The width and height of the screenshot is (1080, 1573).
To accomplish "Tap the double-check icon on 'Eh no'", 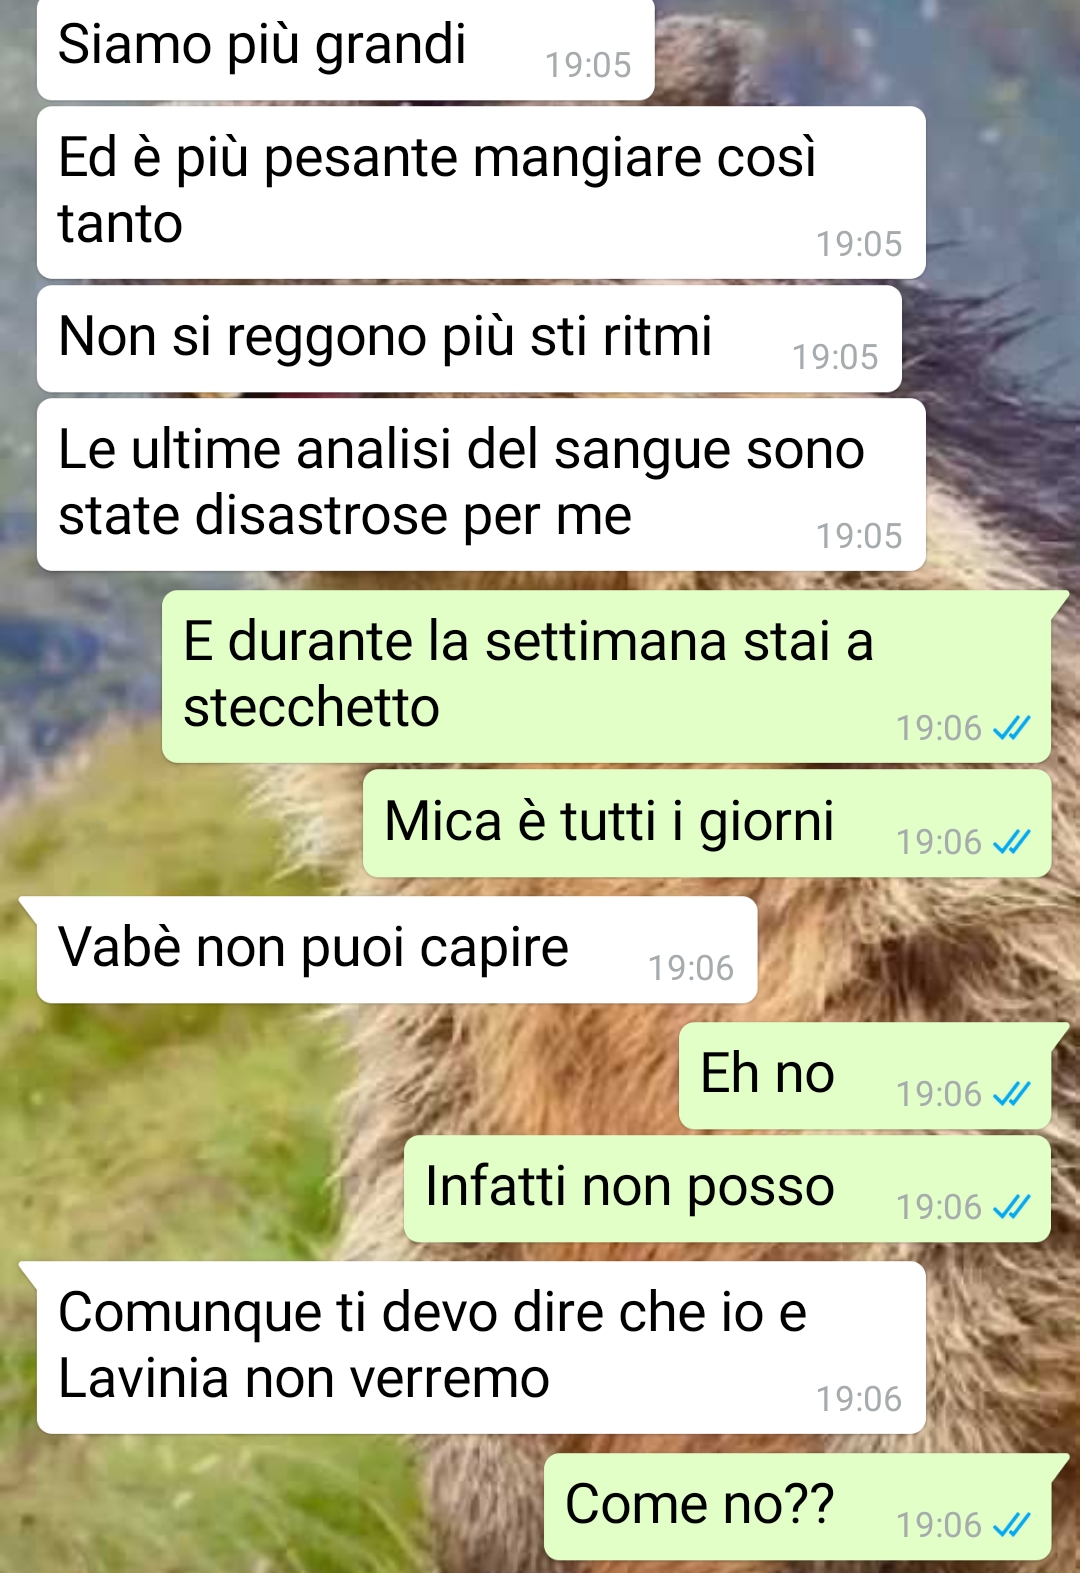I will pos(1011,1093).
